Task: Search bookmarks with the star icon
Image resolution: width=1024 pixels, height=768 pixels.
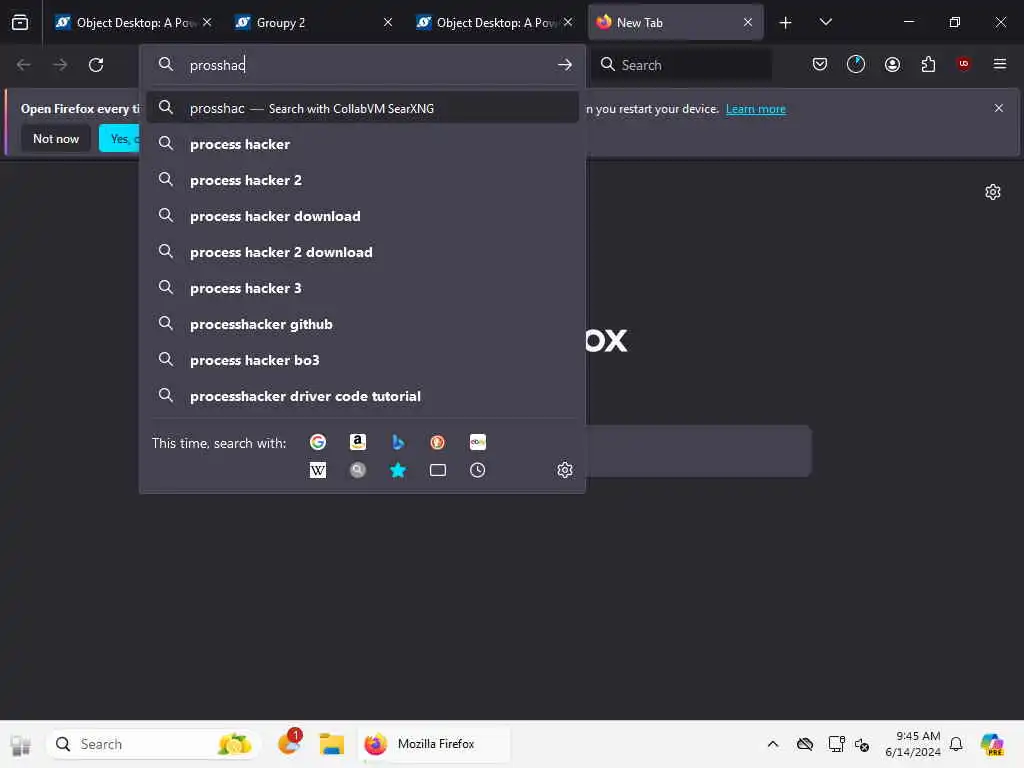Action: click(398, 470)
